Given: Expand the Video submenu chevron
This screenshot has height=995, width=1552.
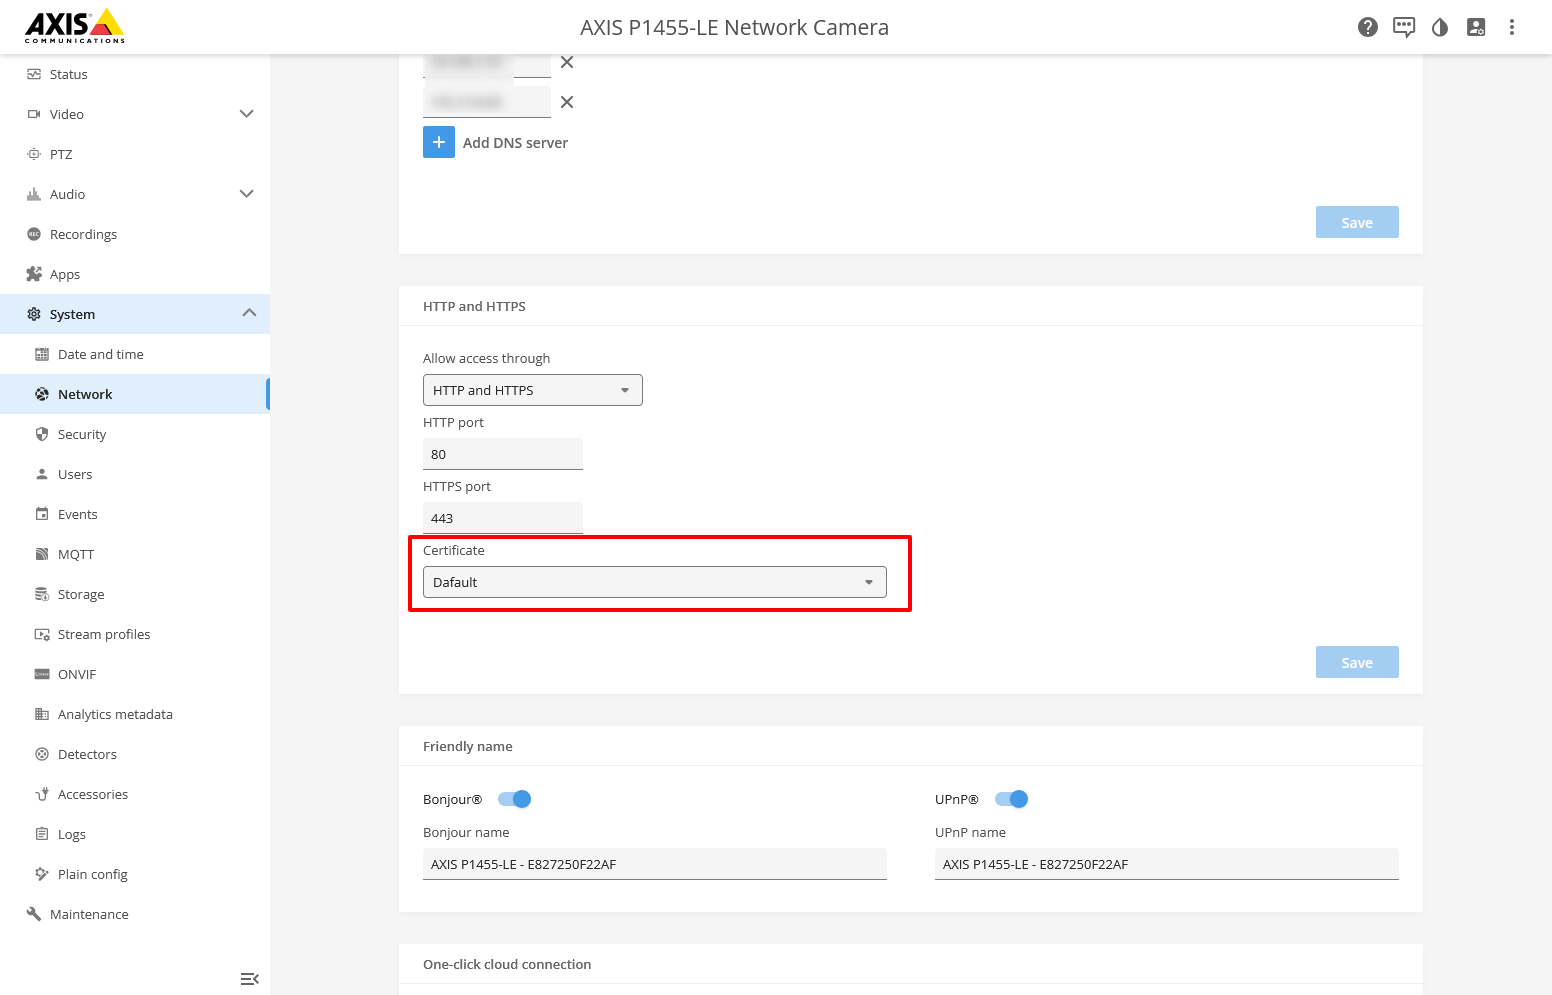Looking at the screenshot, I should (x=247, y=114).
